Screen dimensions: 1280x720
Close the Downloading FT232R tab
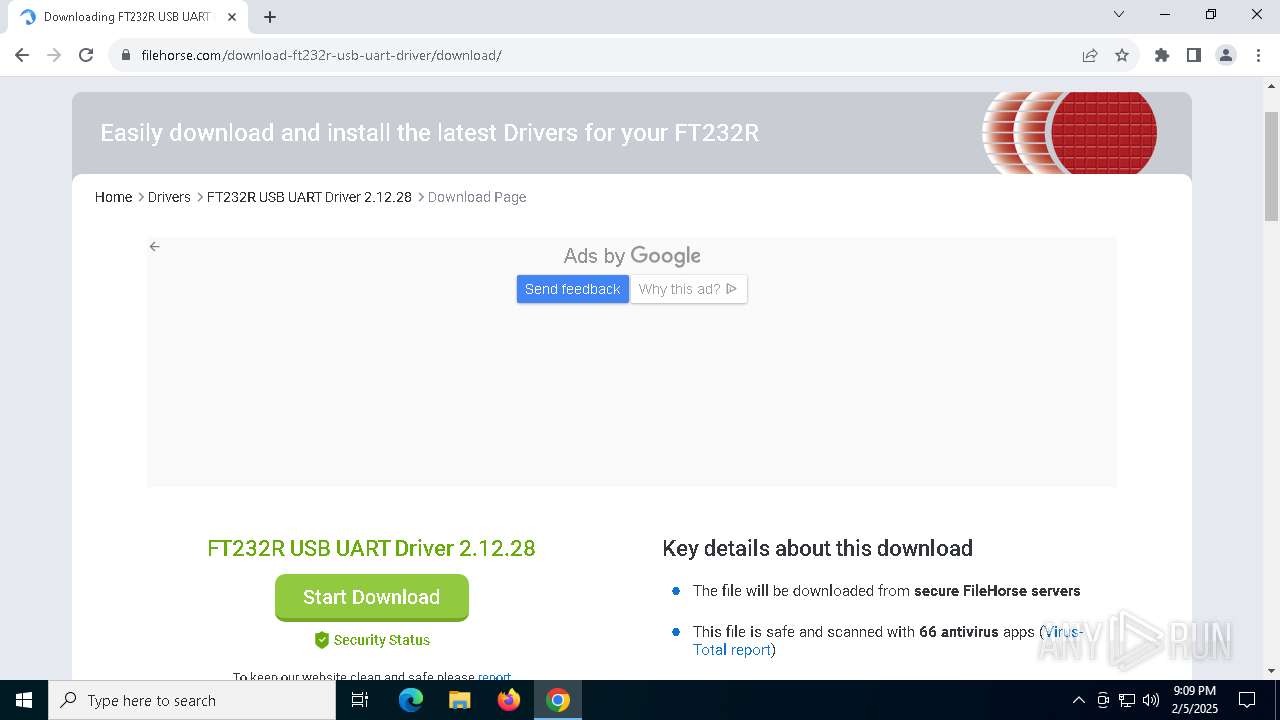pos(232,17)
